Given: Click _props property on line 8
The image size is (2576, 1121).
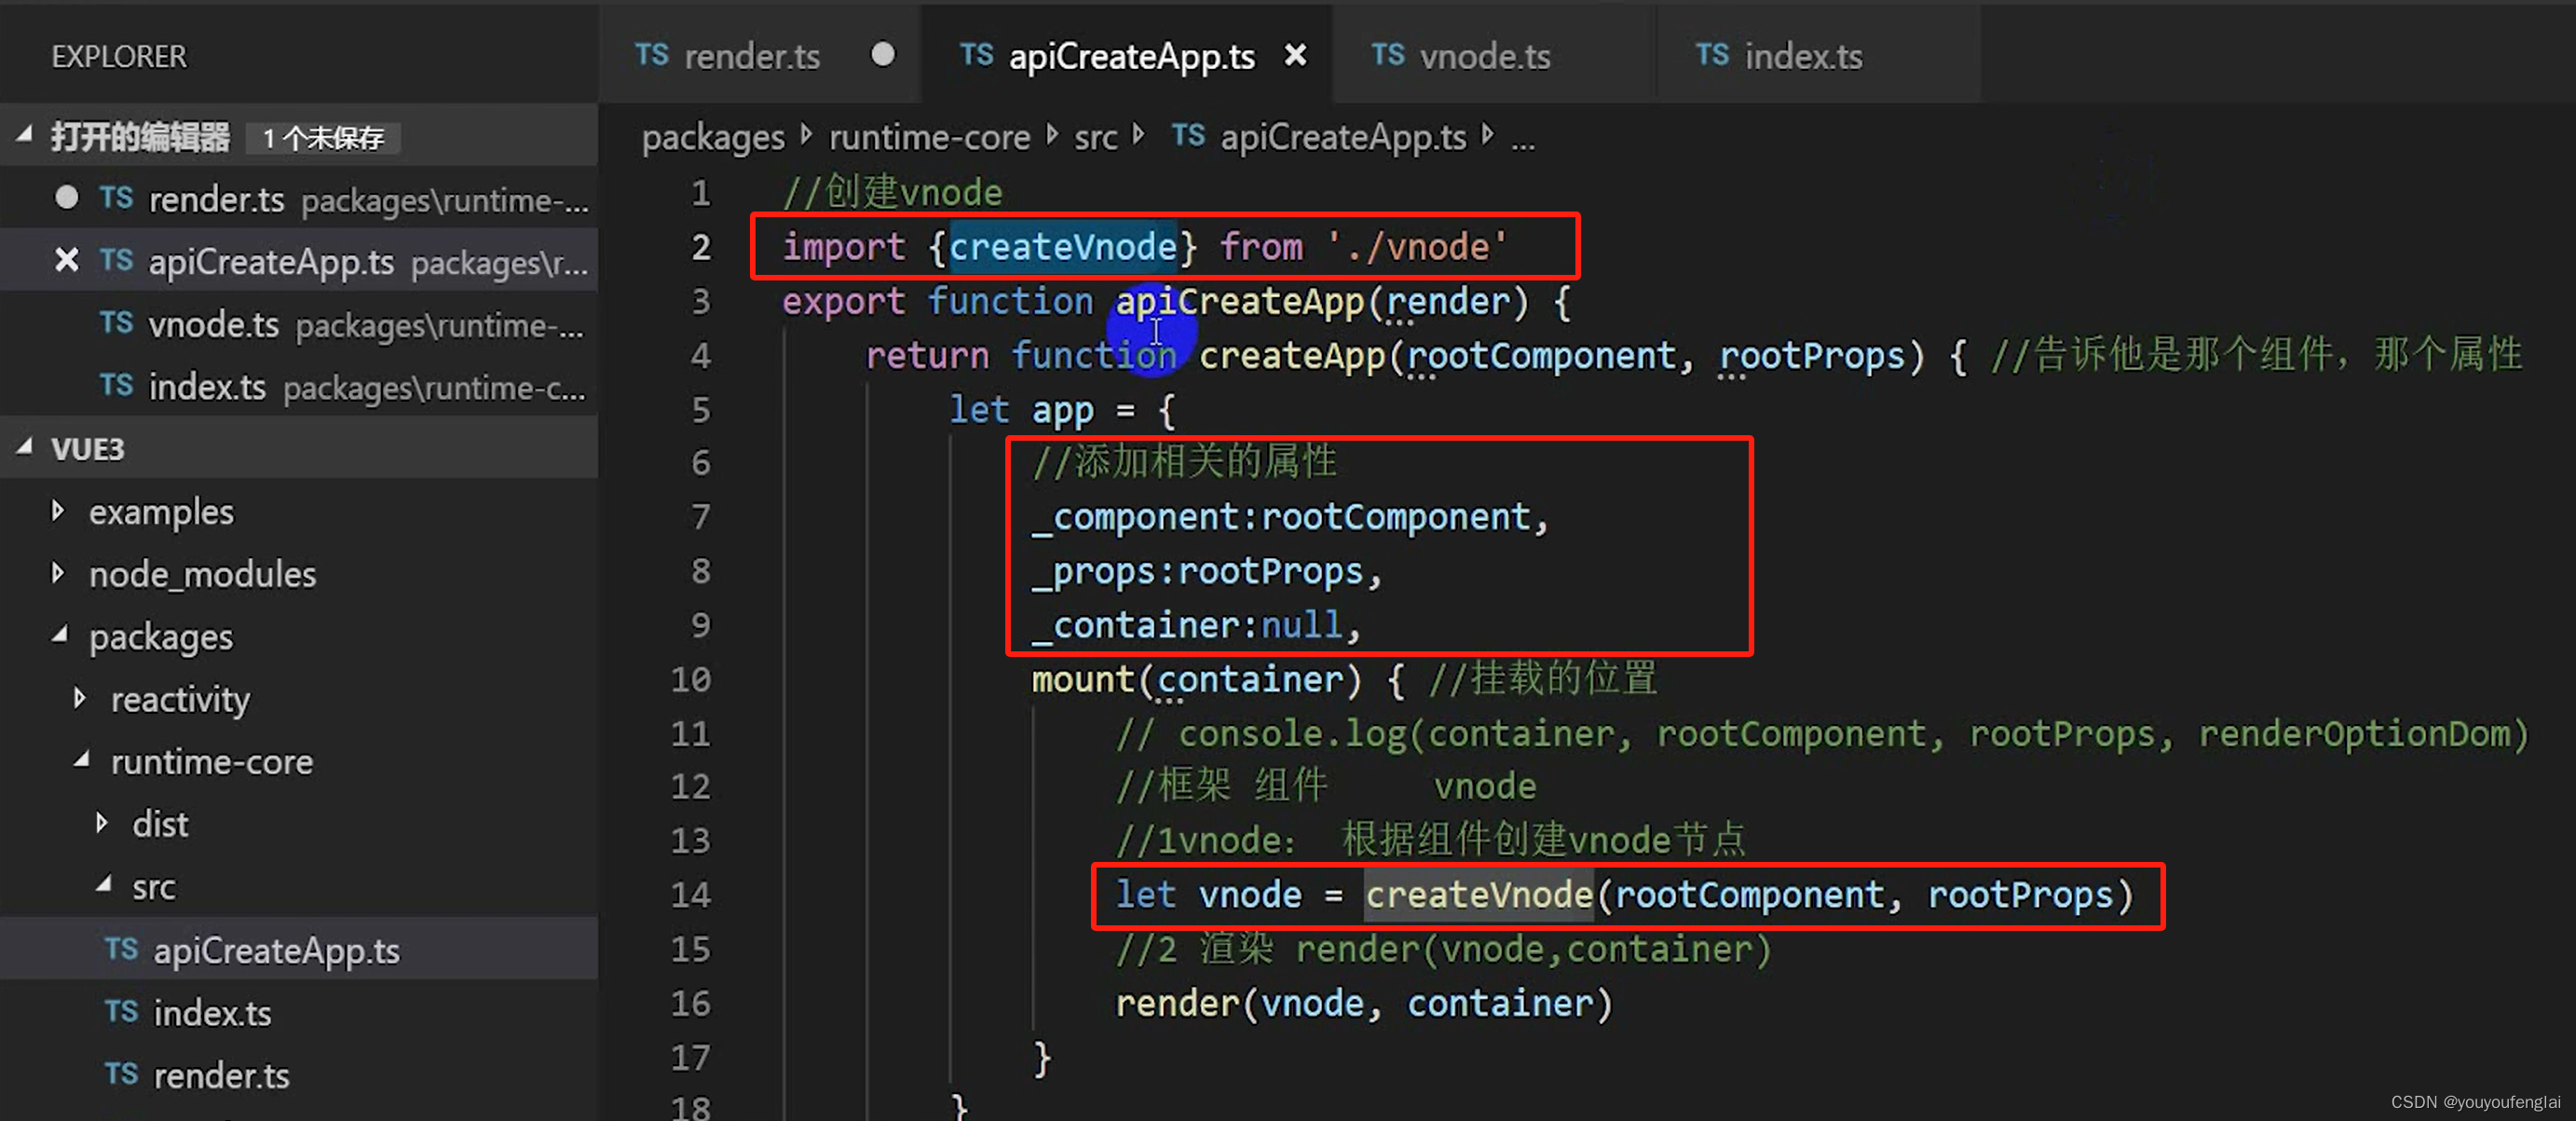Looking at the screenshot, I should 1094,571.
